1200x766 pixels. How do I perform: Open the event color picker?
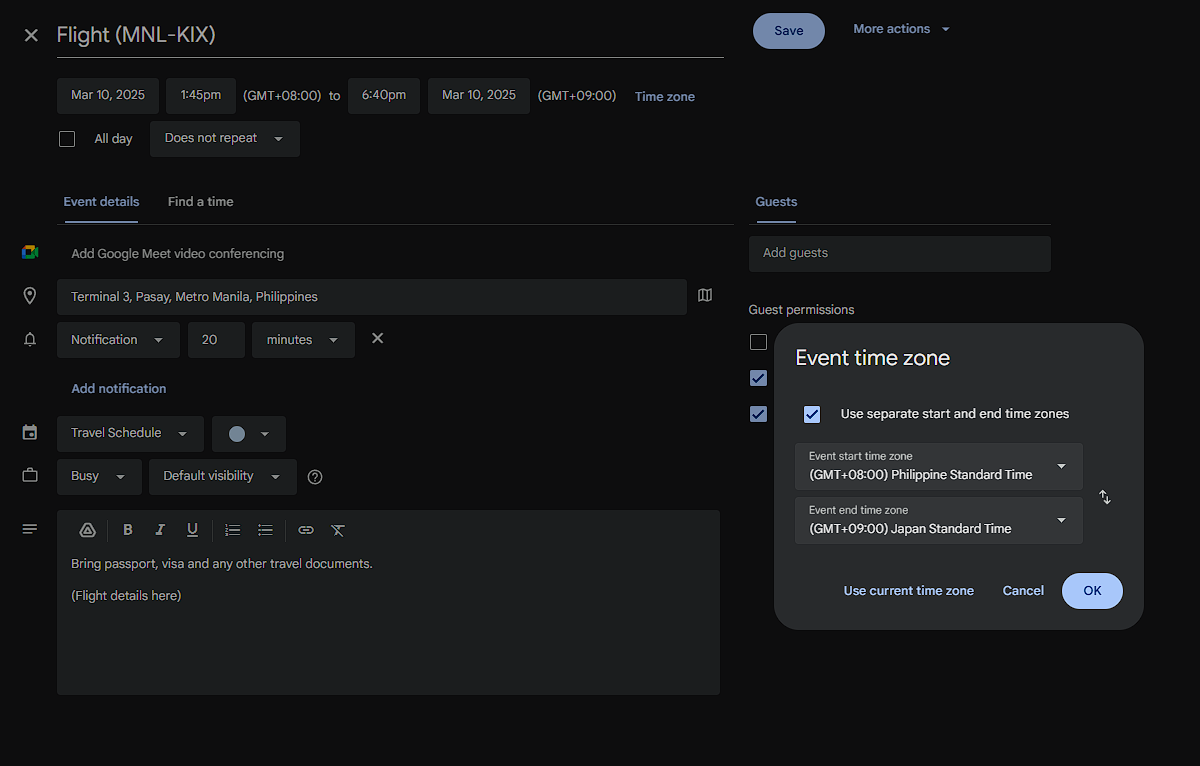click(x=249, y=434)
